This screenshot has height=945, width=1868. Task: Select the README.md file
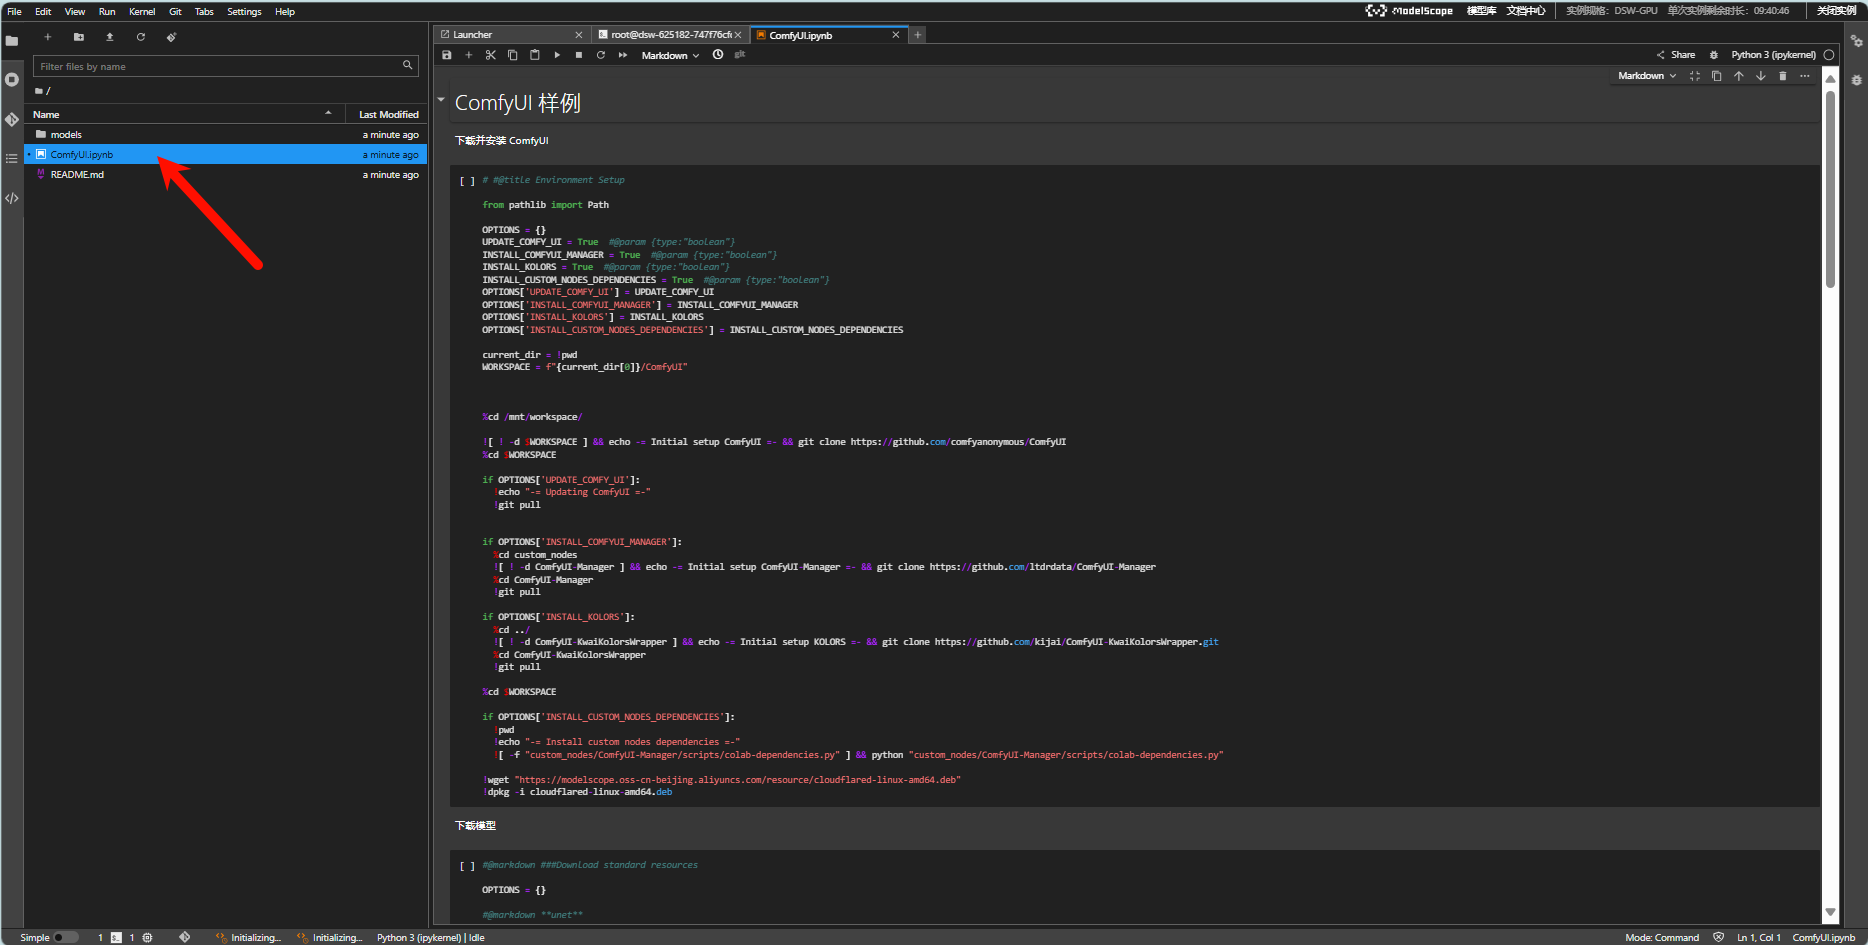pyautogui.click(x=226, y=174)
